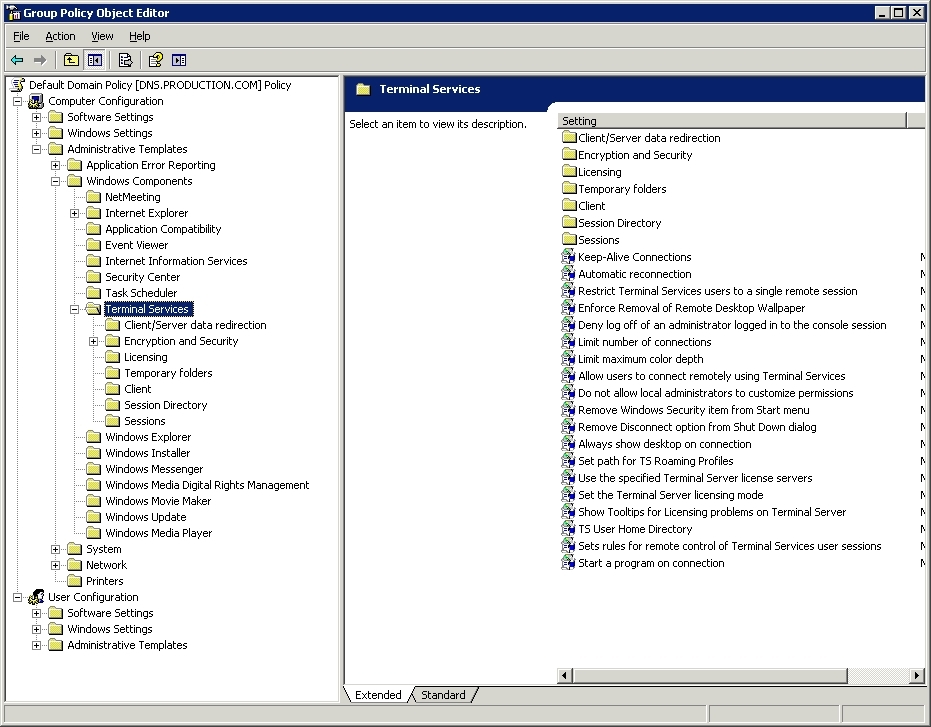931x727 pixels.
Task: Expand the System folder node
Action: click(56, 549)
